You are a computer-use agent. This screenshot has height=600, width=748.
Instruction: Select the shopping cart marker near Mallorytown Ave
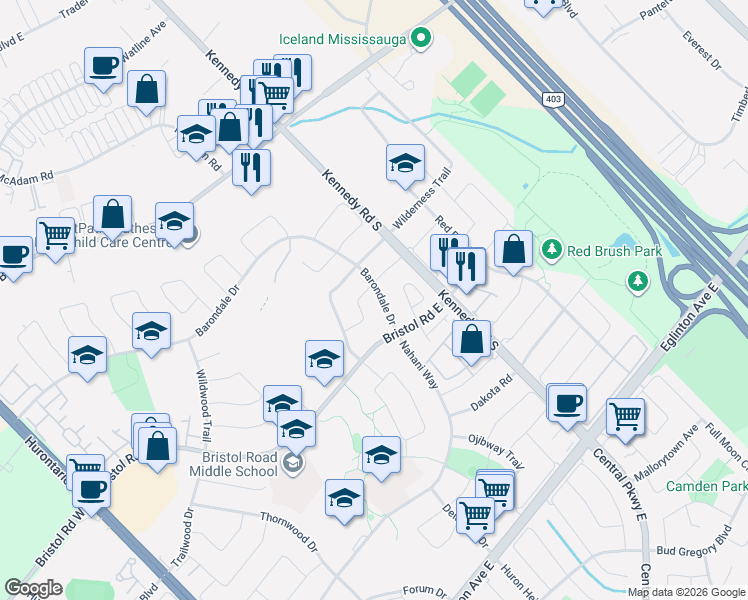pos(625,418)
